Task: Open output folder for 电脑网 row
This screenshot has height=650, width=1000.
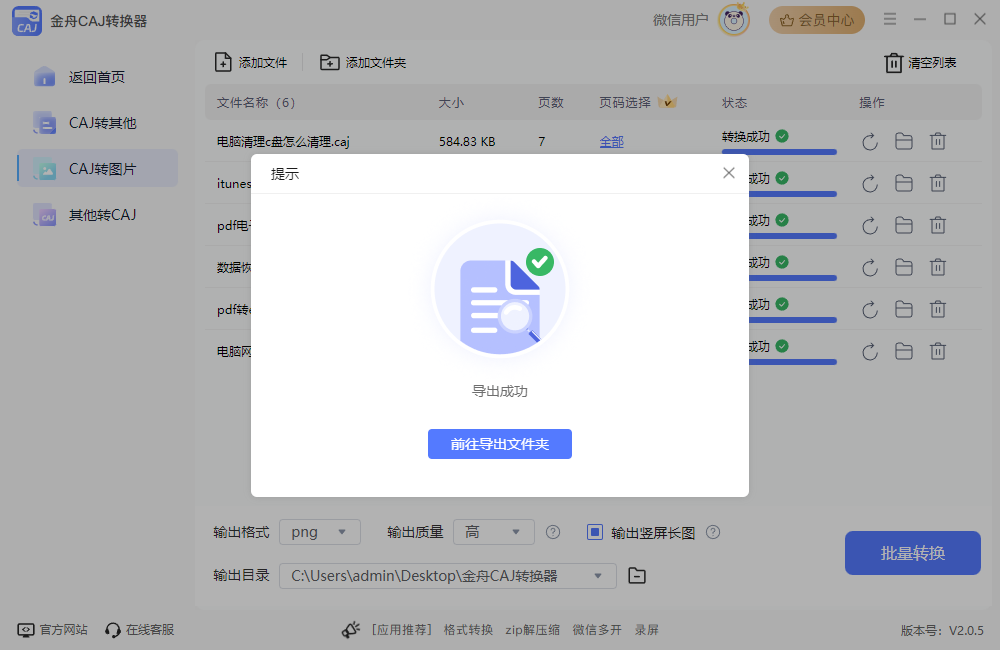Action: [904, 351]
